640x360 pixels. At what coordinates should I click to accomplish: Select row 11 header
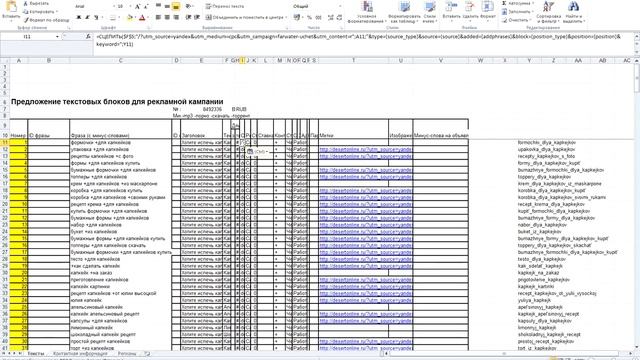[5, 143]
